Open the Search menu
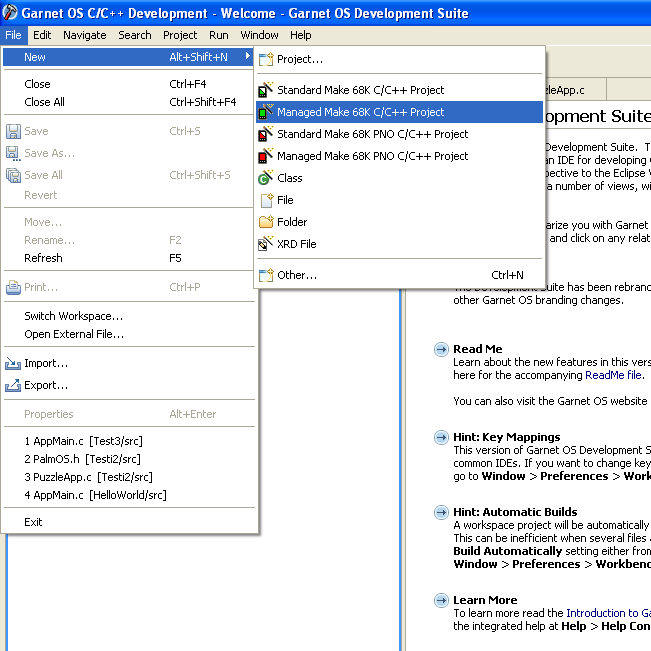This screenshot has height=651, width=651. (x=135, y=35)
